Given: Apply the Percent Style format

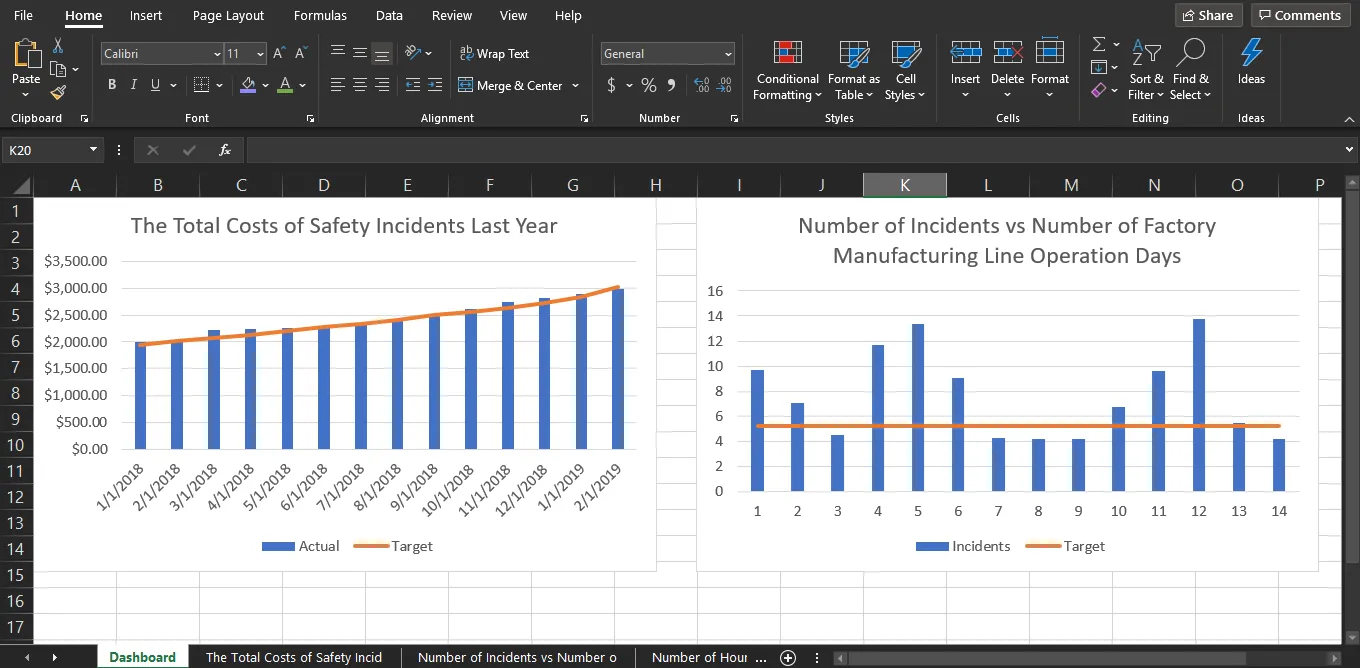Looking at the screenshot, I should point(647,85).
